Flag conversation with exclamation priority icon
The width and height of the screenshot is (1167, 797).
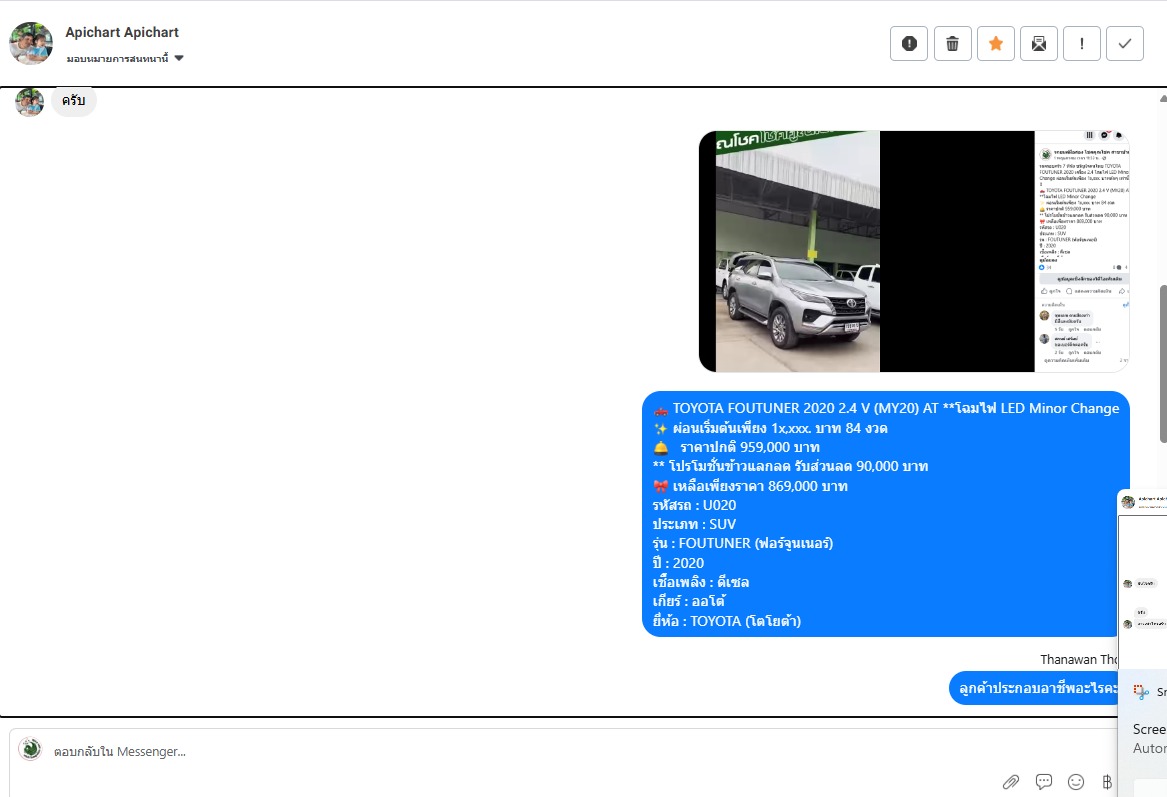pyautogui.click(x=1081, y=44)
